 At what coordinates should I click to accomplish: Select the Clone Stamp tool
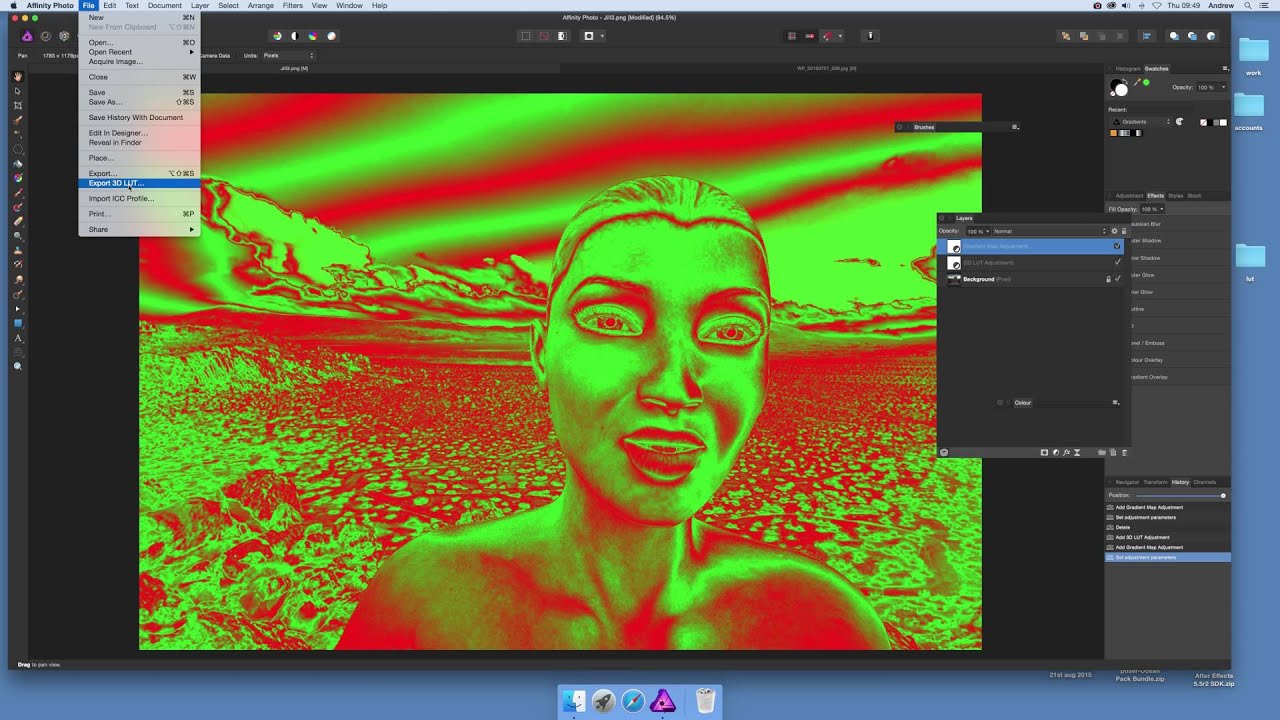coord(18,250)
